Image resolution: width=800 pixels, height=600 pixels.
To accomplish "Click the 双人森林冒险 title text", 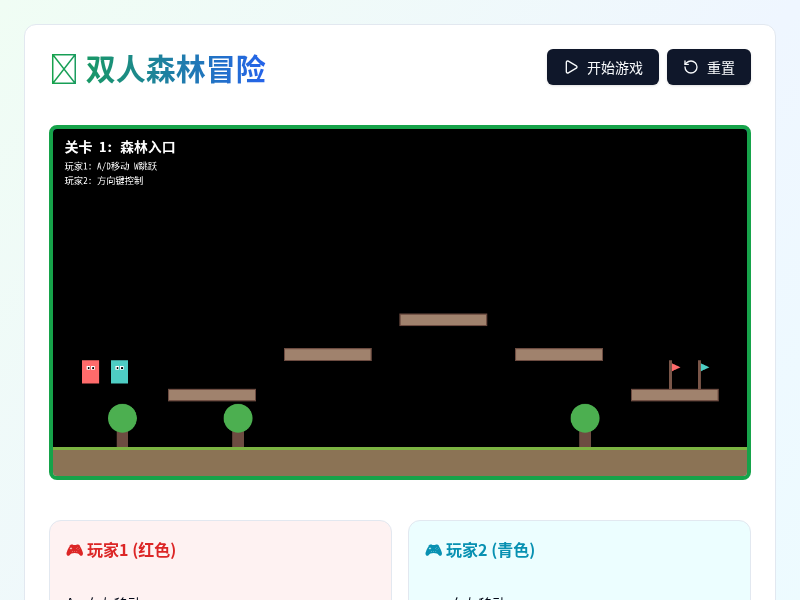I will (176, 69).
